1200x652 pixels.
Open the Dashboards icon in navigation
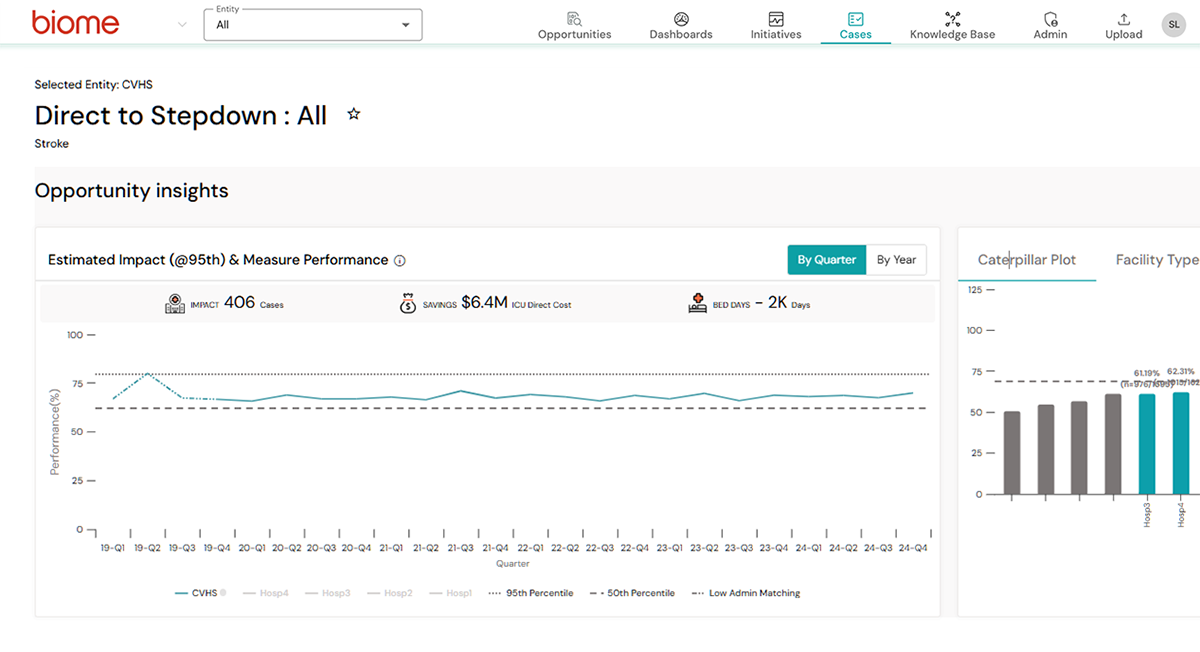[x=681, y=19]
